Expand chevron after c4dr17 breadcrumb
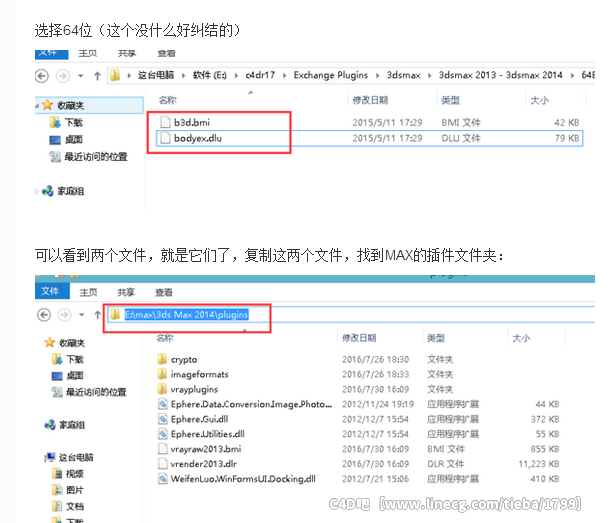 [284, 75]
